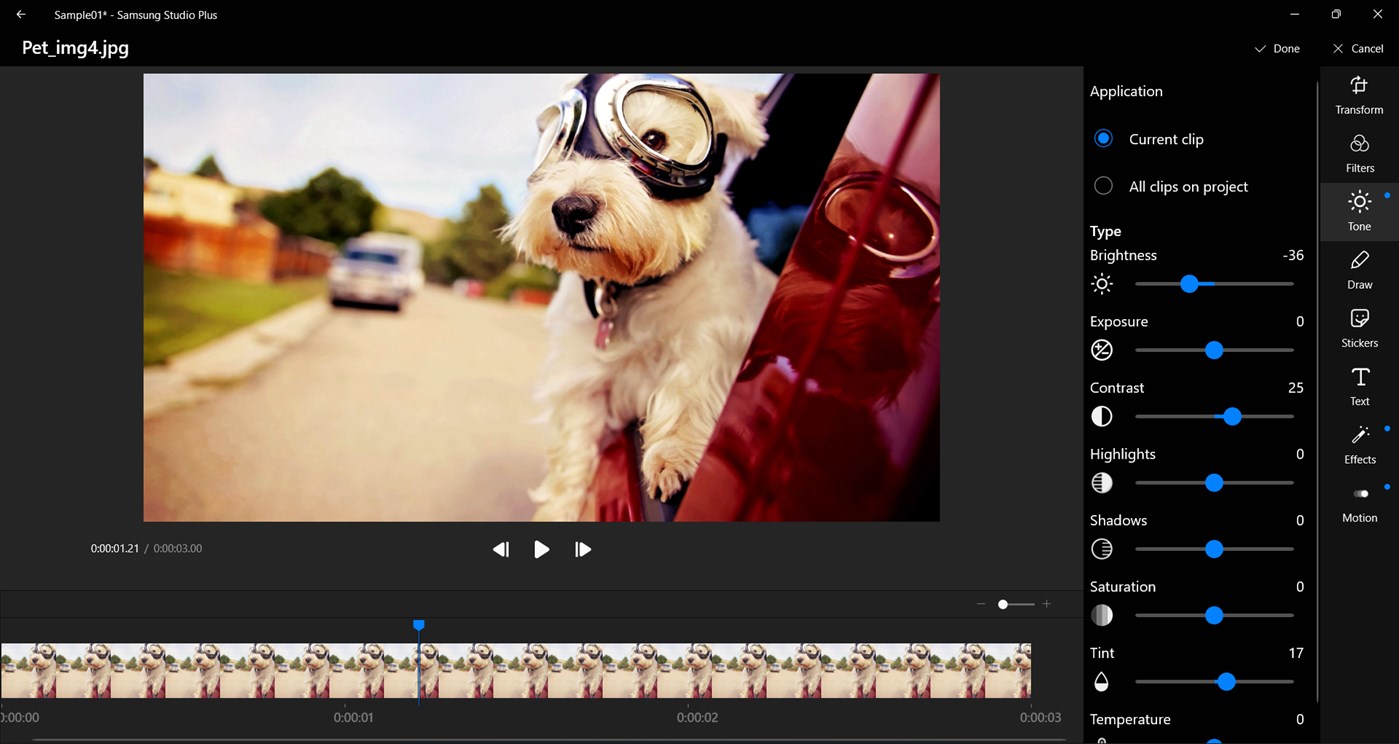Click the current time 0:00:01.21
1399x744 pixels.
(x=115, y=549)
